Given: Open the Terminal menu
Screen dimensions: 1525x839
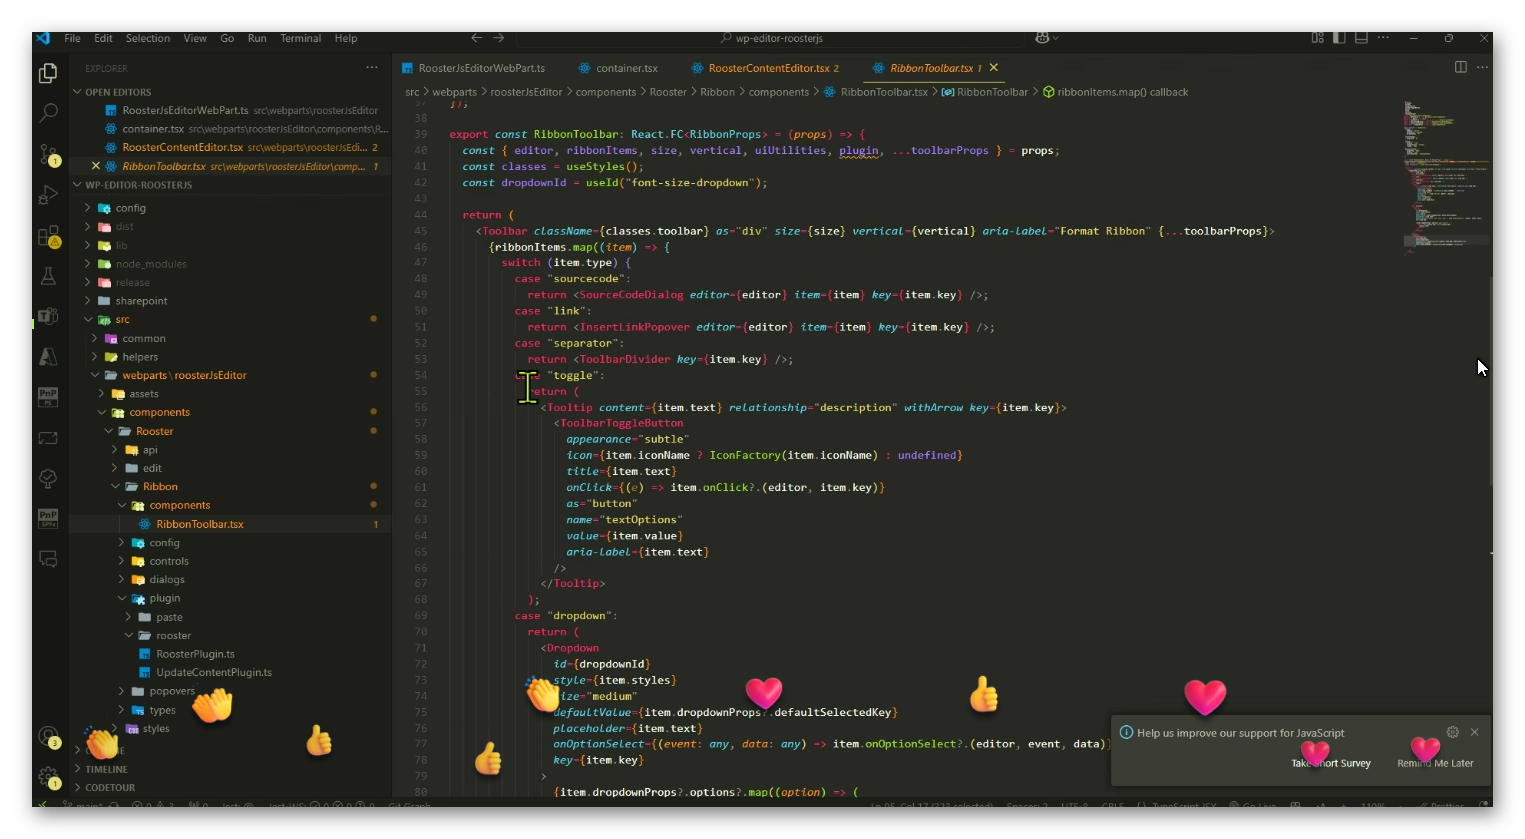Looking at the screenshot, I should pyautogui.click(x=301, y=38).
